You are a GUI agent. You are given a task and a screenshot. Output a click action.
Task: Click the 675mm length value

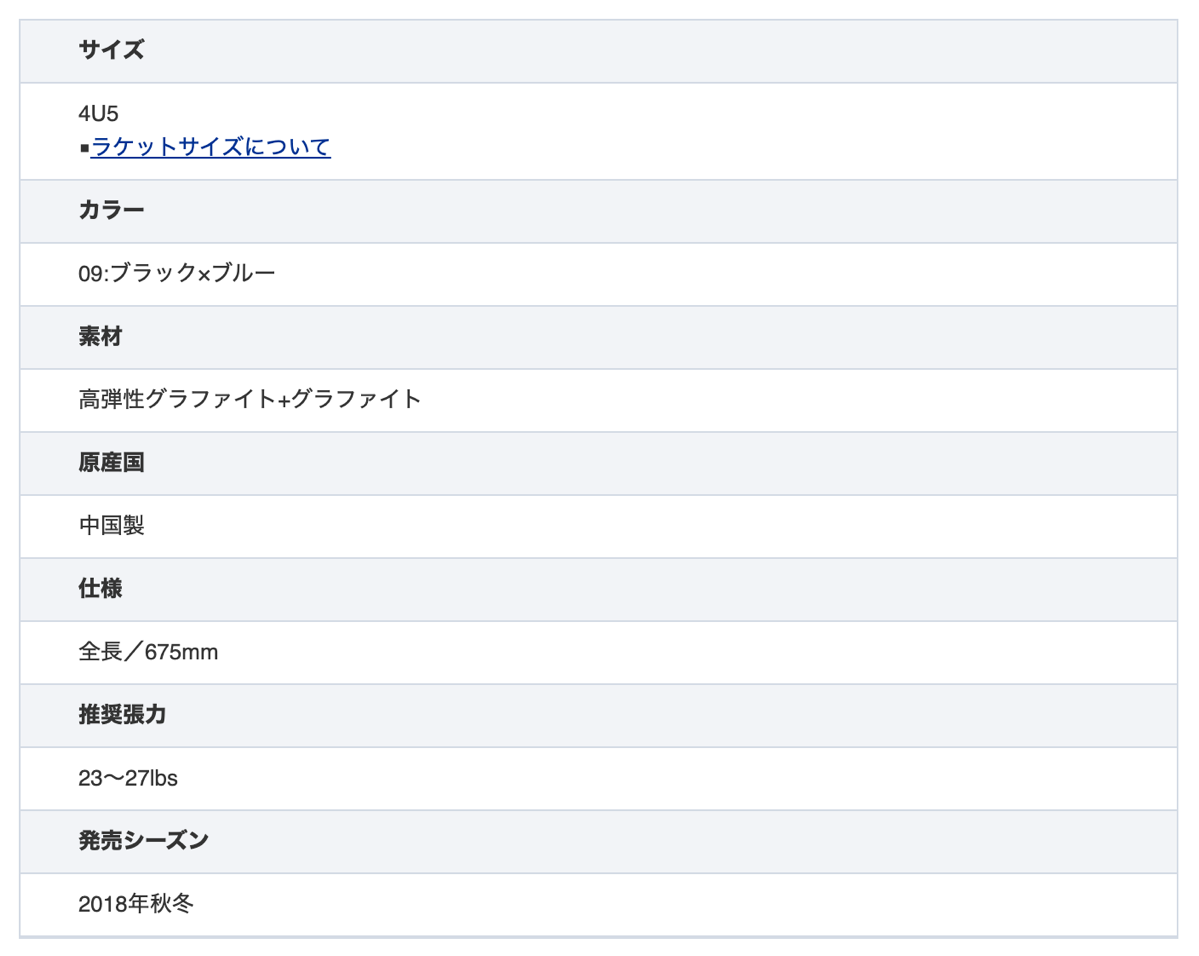tap(181, 653)
